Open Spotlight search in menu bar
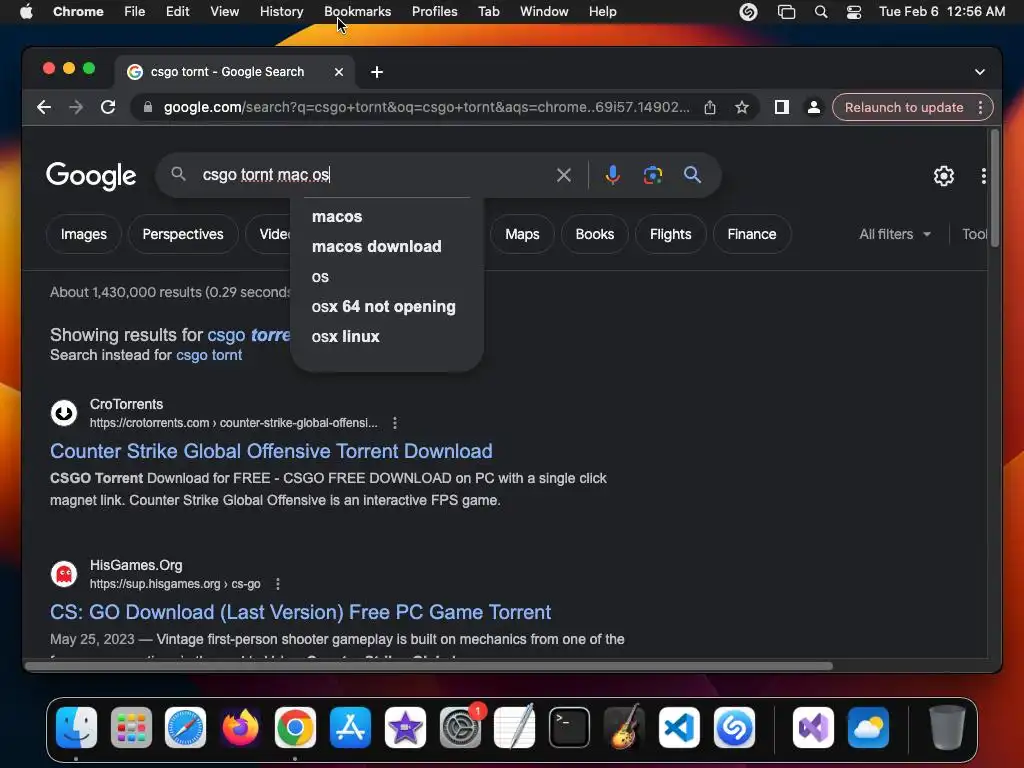Viewport: 1024px width, 768px height. tap(821, 12)
